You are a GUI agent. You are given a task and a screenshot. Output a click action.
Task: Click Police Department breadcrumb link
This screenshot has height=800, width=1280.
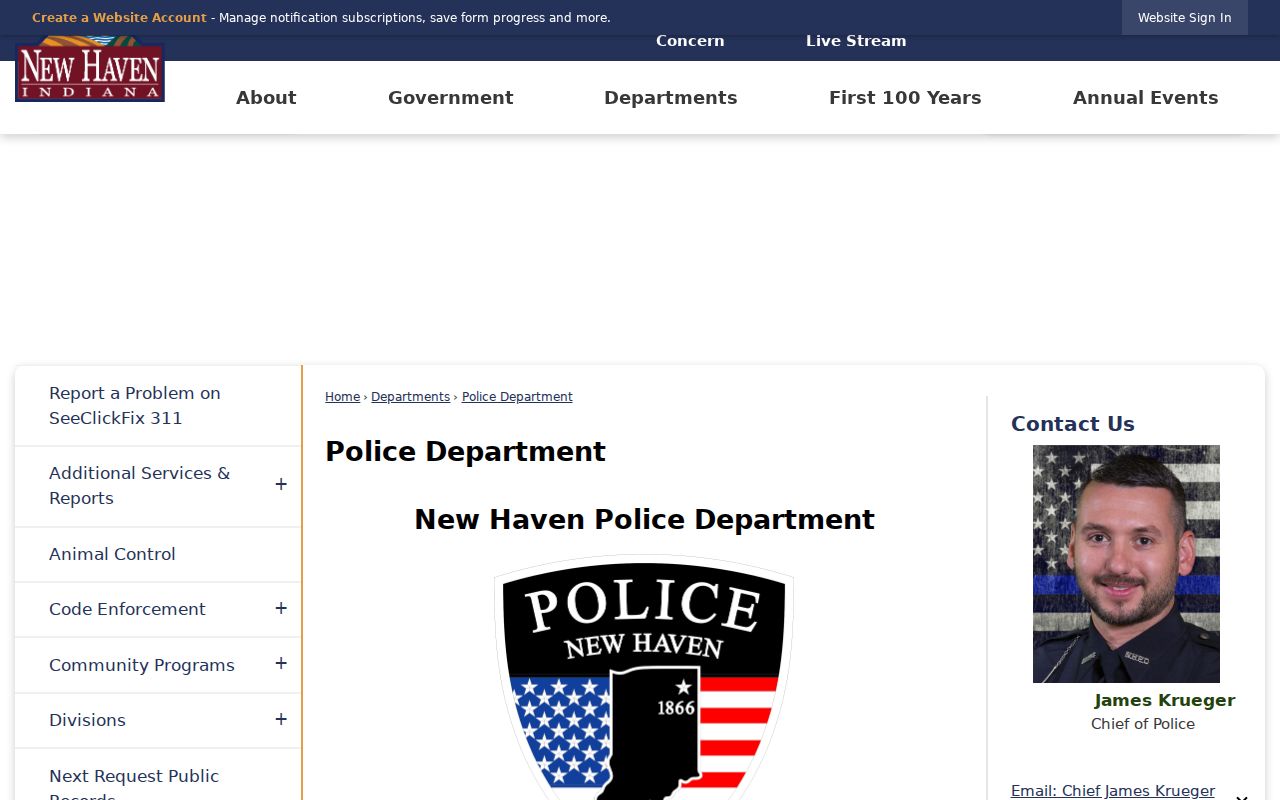tap(517, 397)
